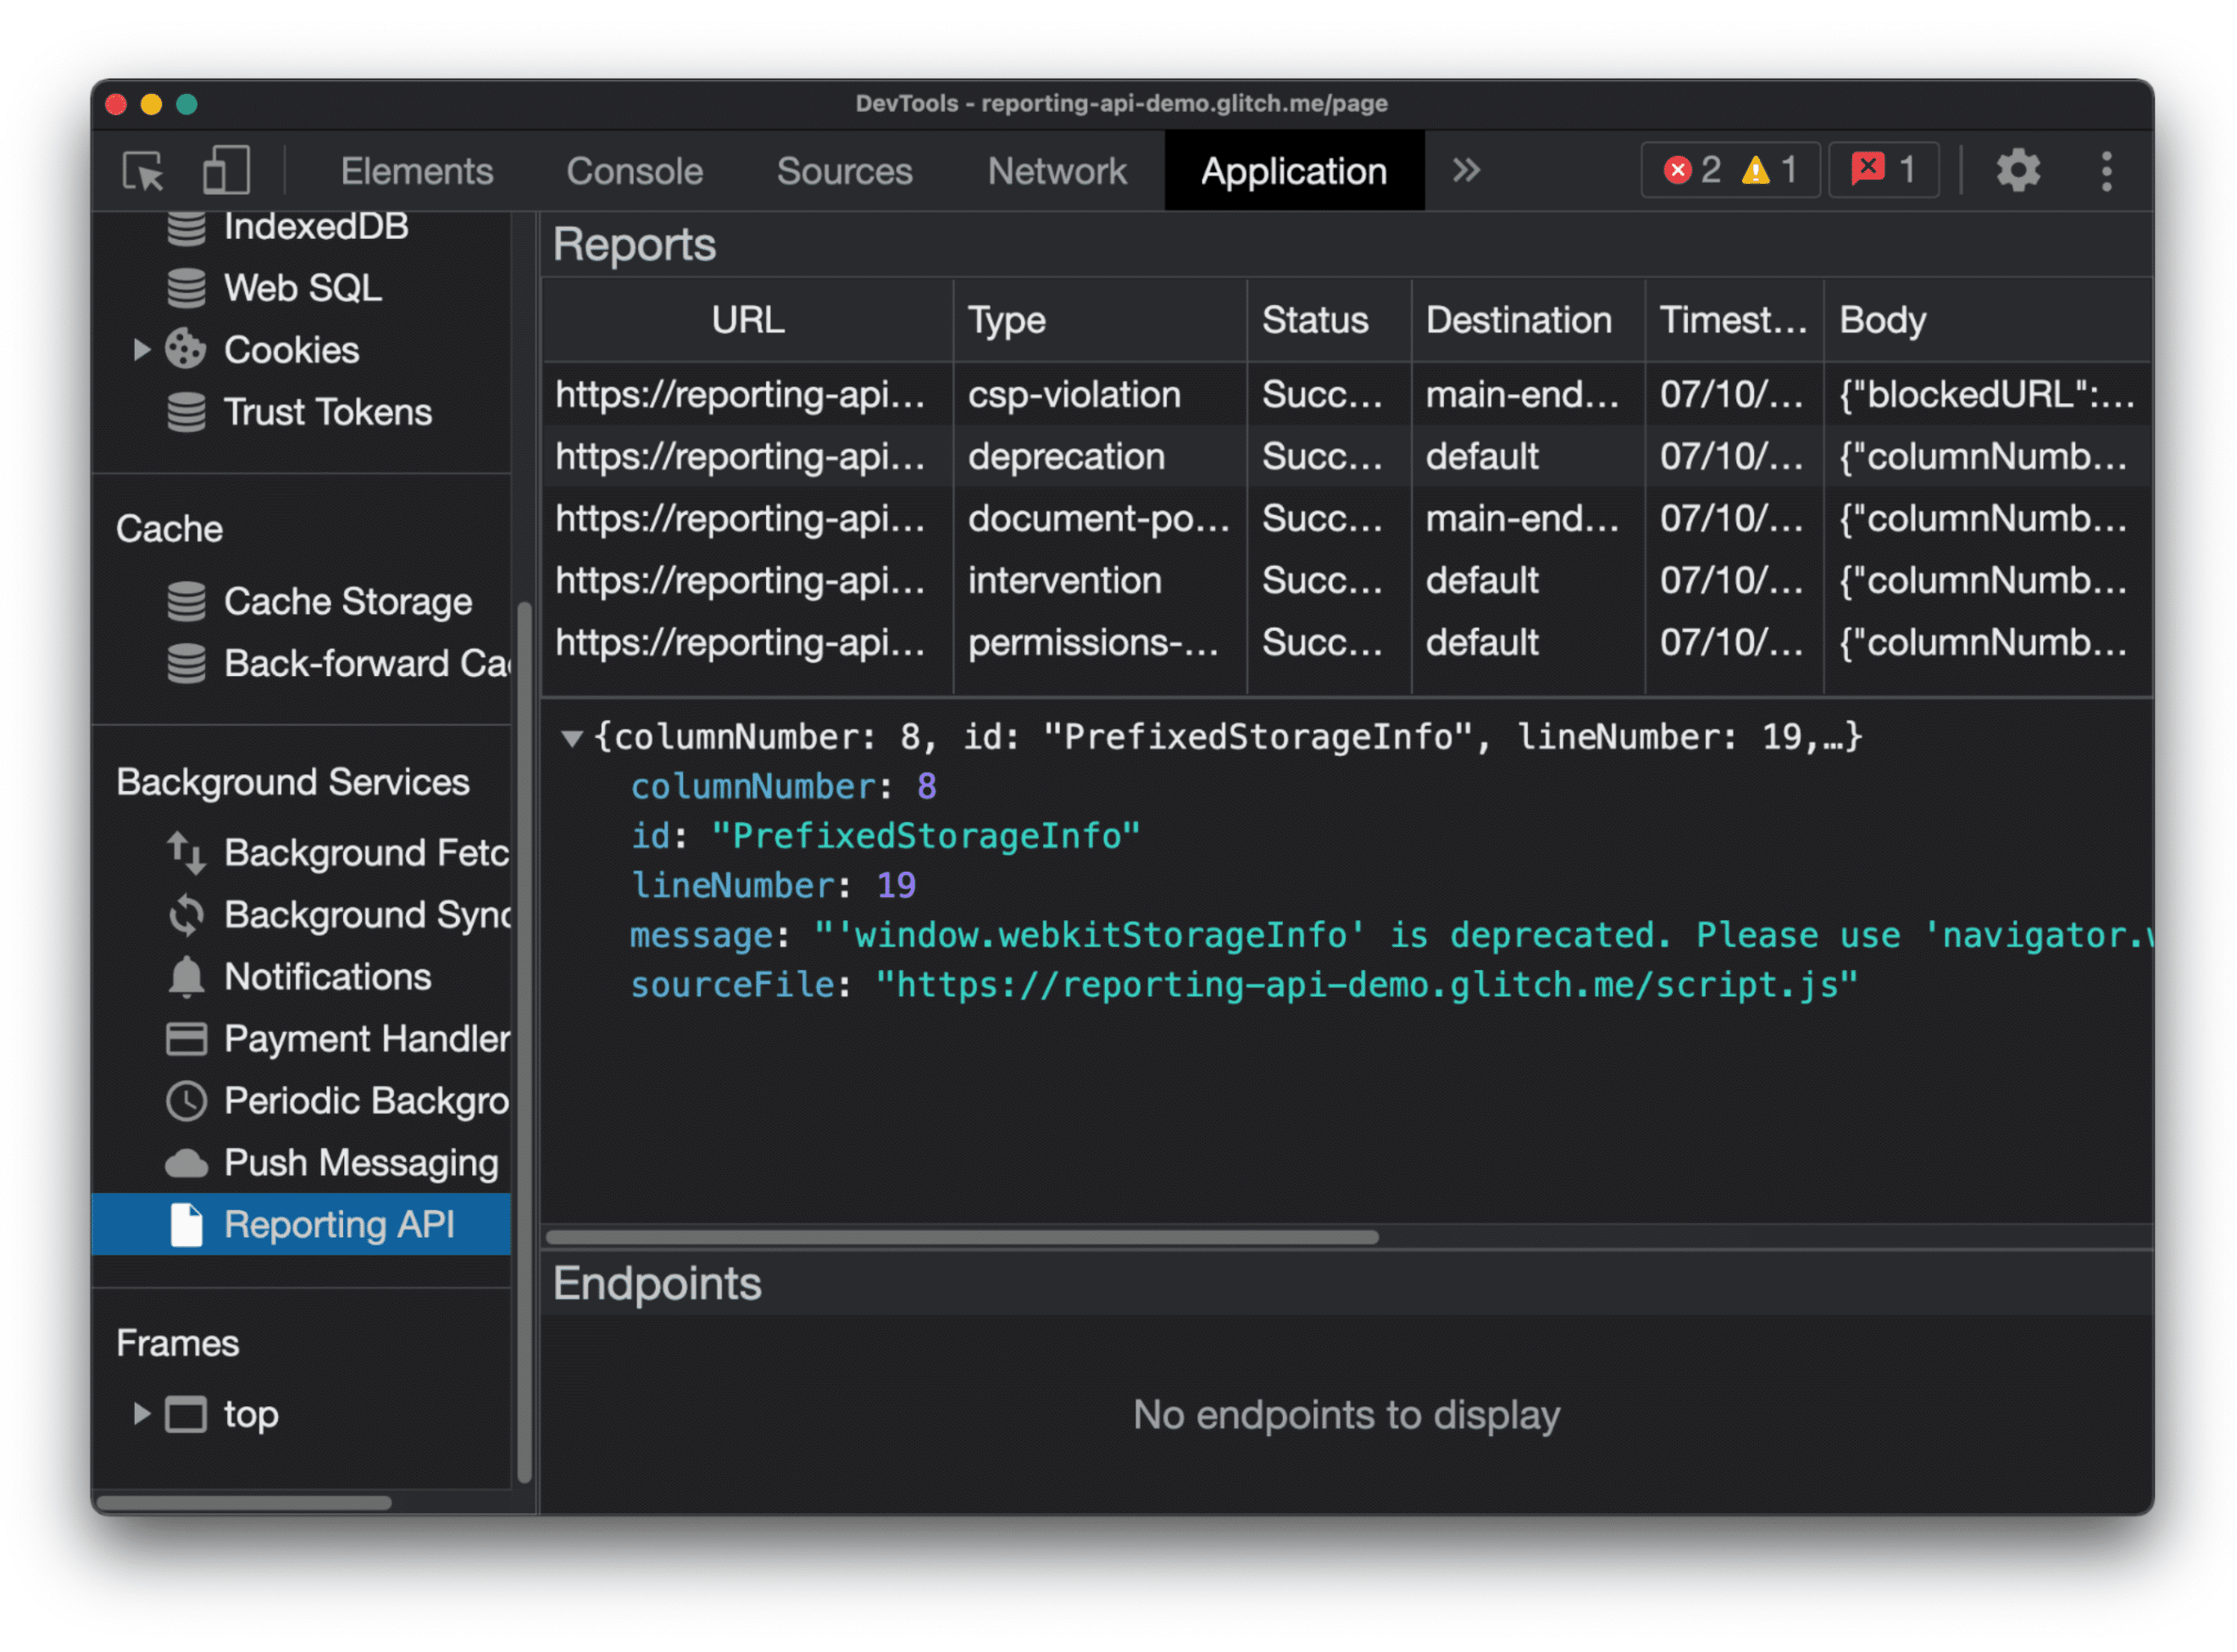
Task: Click the DevTools more options menu
Action: pyautogui.click(x=2107, y=170)
